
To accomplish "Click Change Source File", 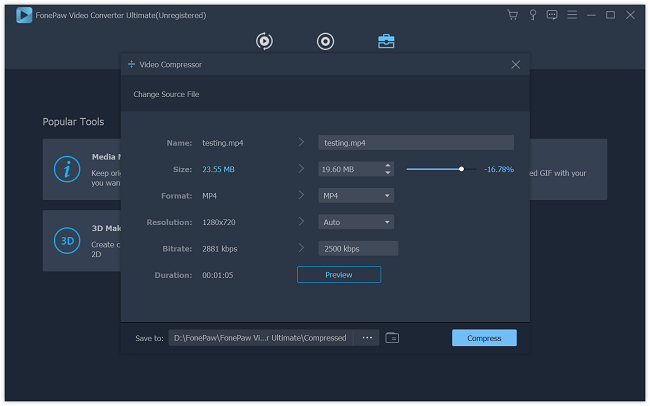I will tap(166, 95).
